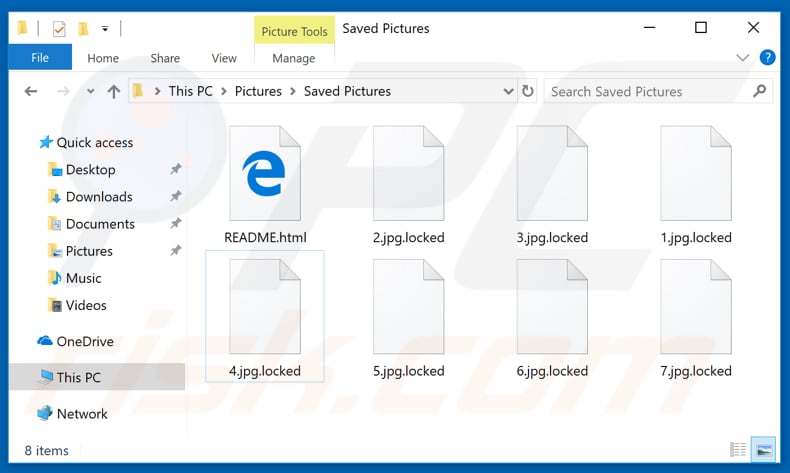Image resolution: width=790 pixels, height=473 pixels.
Task: Click Properties icon in quick access toolbar
Action: (x=59, y=29)
